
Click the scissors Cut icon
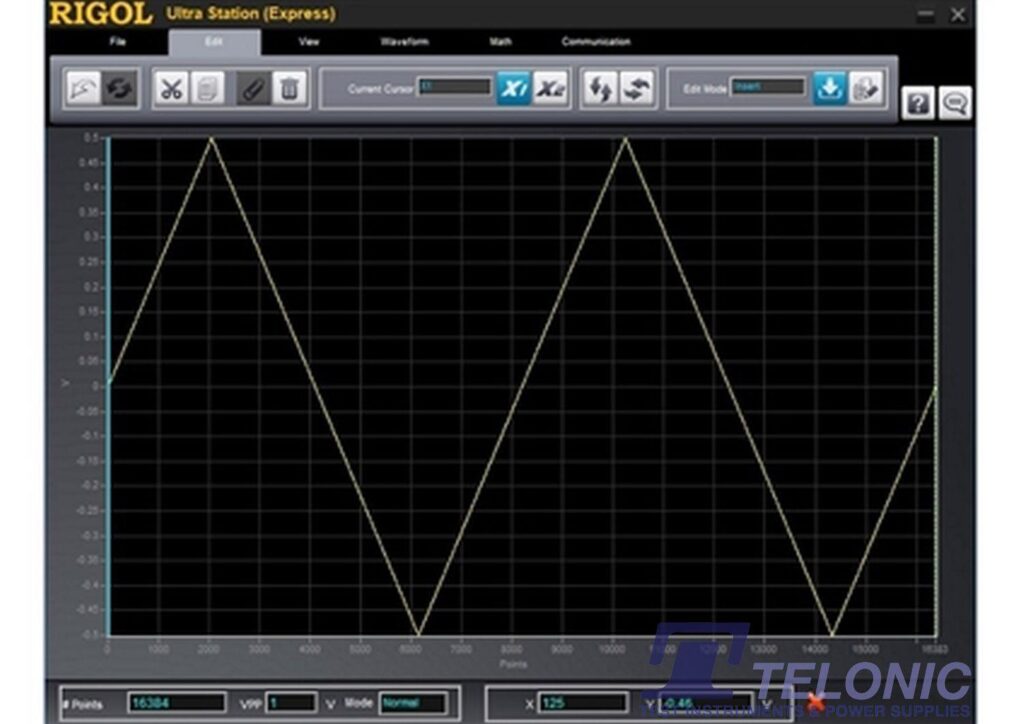(172, 89)
